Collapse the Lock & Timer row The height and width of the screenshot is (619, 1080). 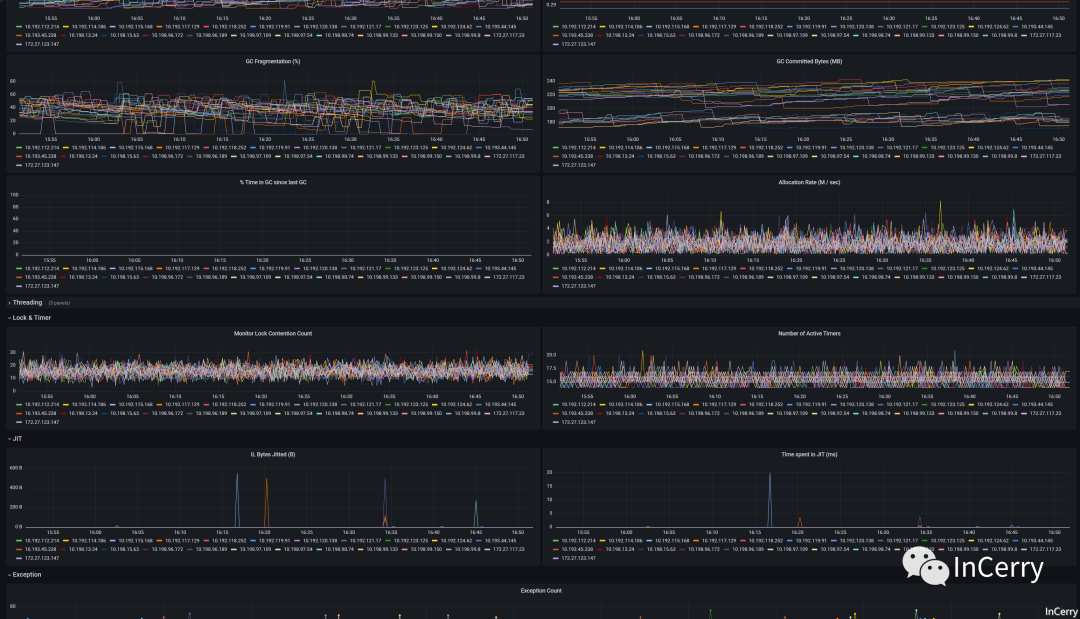[31, 318]
